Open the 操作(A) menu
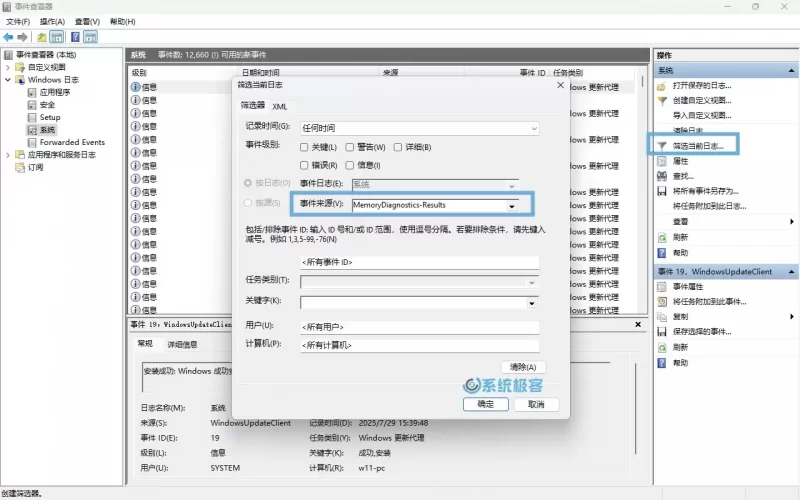Image resolution: width=800 pixels, height=500 pixels. click(53, 21)
